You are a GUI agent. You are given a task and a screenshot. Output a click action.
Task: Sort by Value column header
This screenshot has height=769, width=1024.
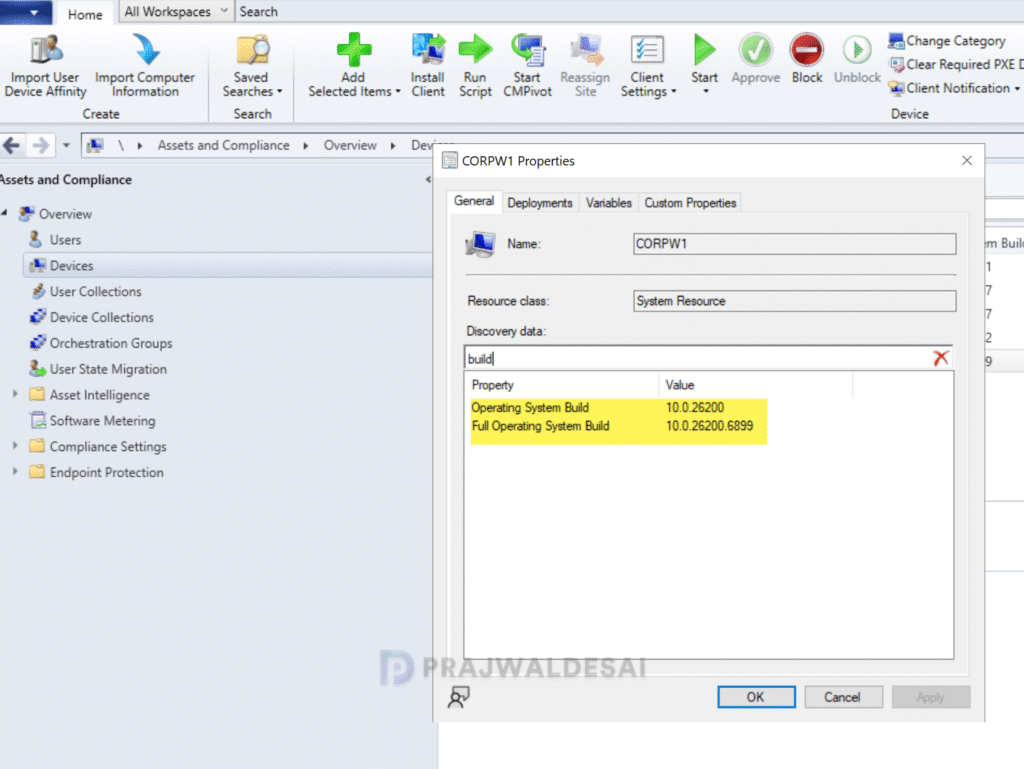tap(756, 385)
